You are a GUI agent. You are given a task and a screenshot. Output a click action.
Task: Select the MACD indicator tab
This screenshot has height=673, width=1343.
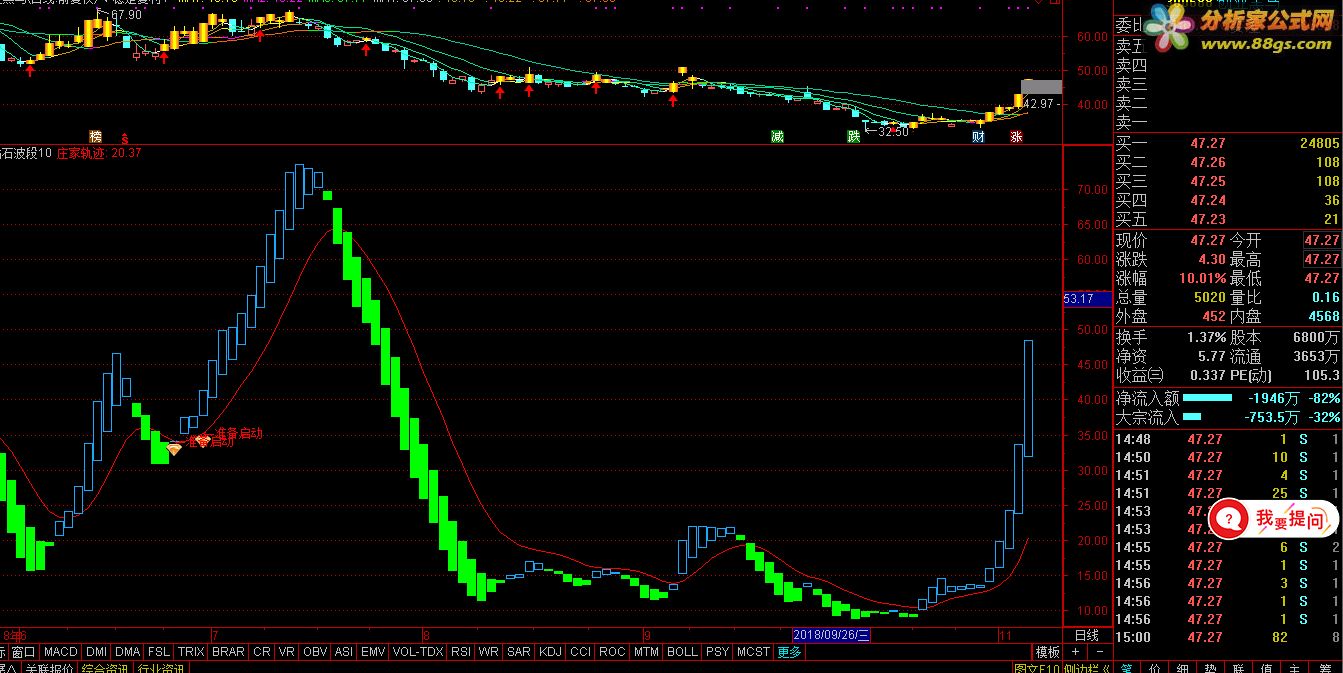click(x=60, y=651)
